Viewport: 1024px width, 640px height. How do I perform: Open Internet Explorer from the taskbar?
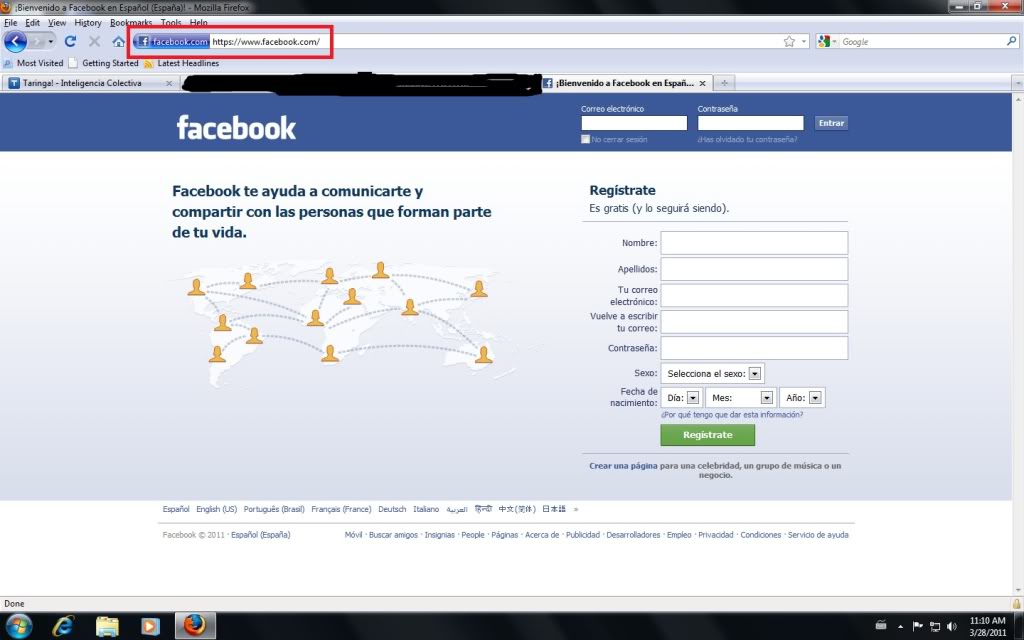point(65,625)
